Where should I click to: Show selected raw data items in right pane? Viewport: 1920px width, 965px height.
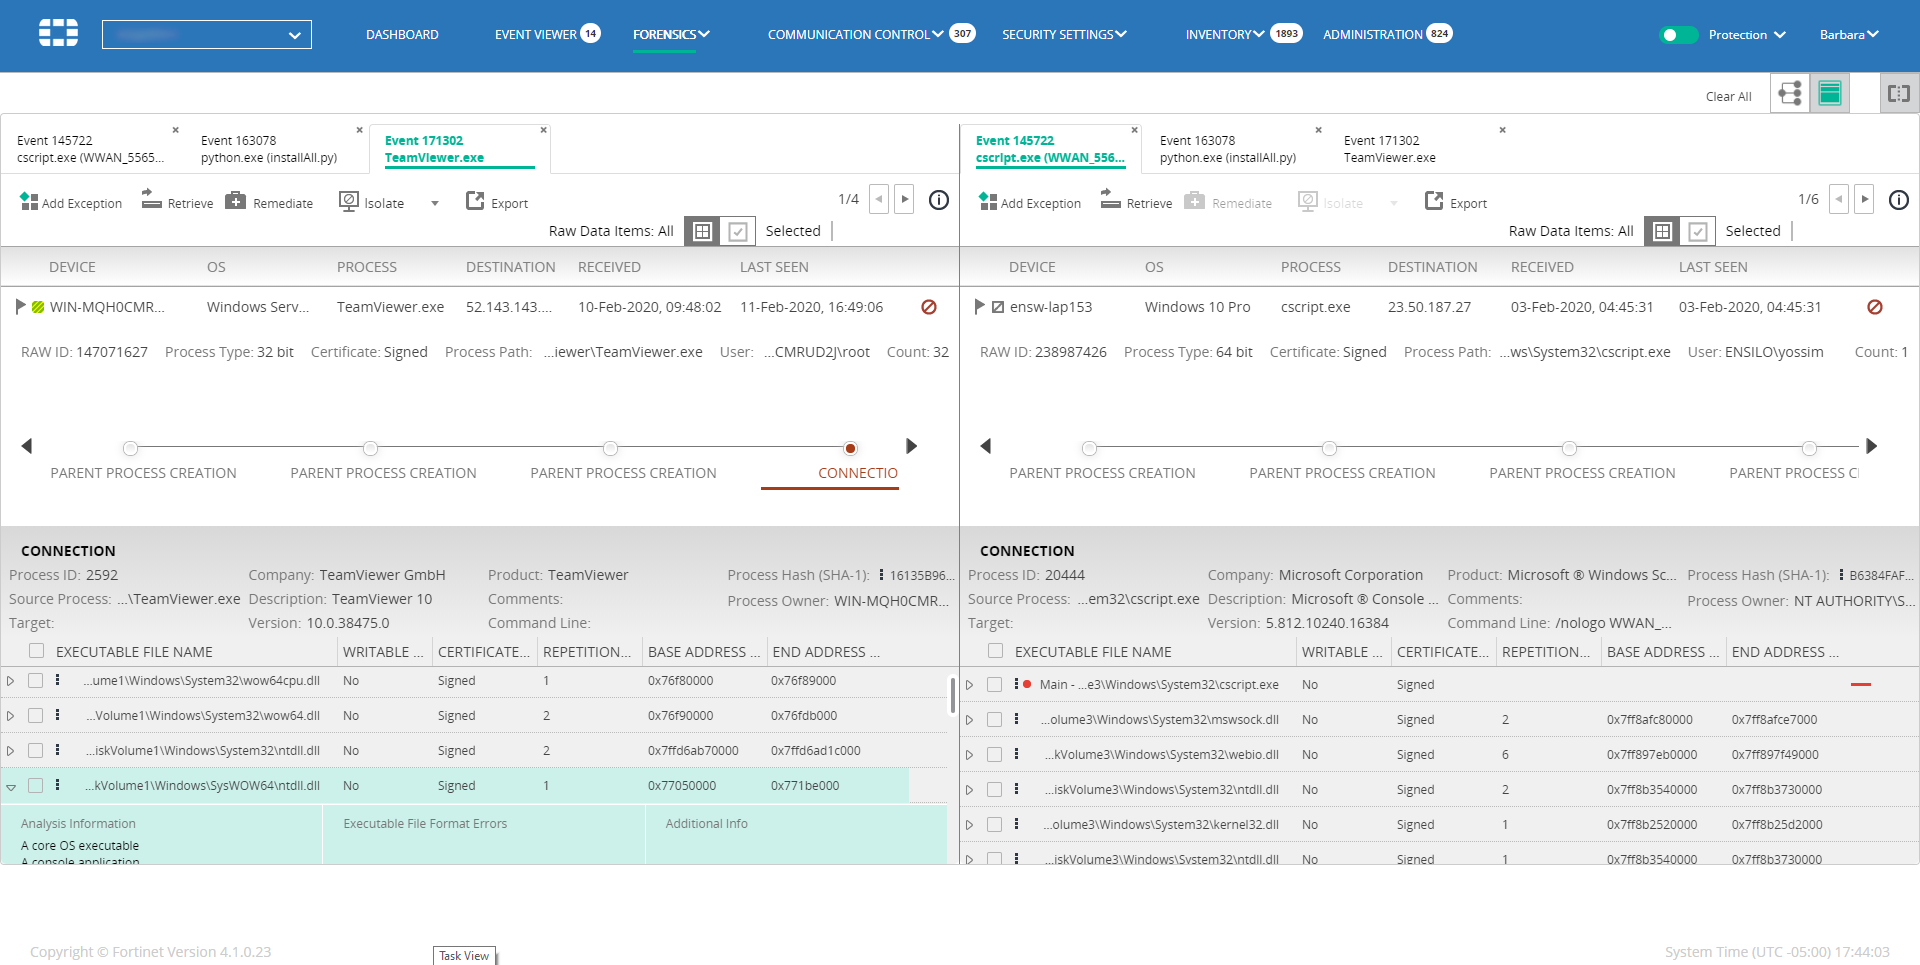pos(1698,231)
